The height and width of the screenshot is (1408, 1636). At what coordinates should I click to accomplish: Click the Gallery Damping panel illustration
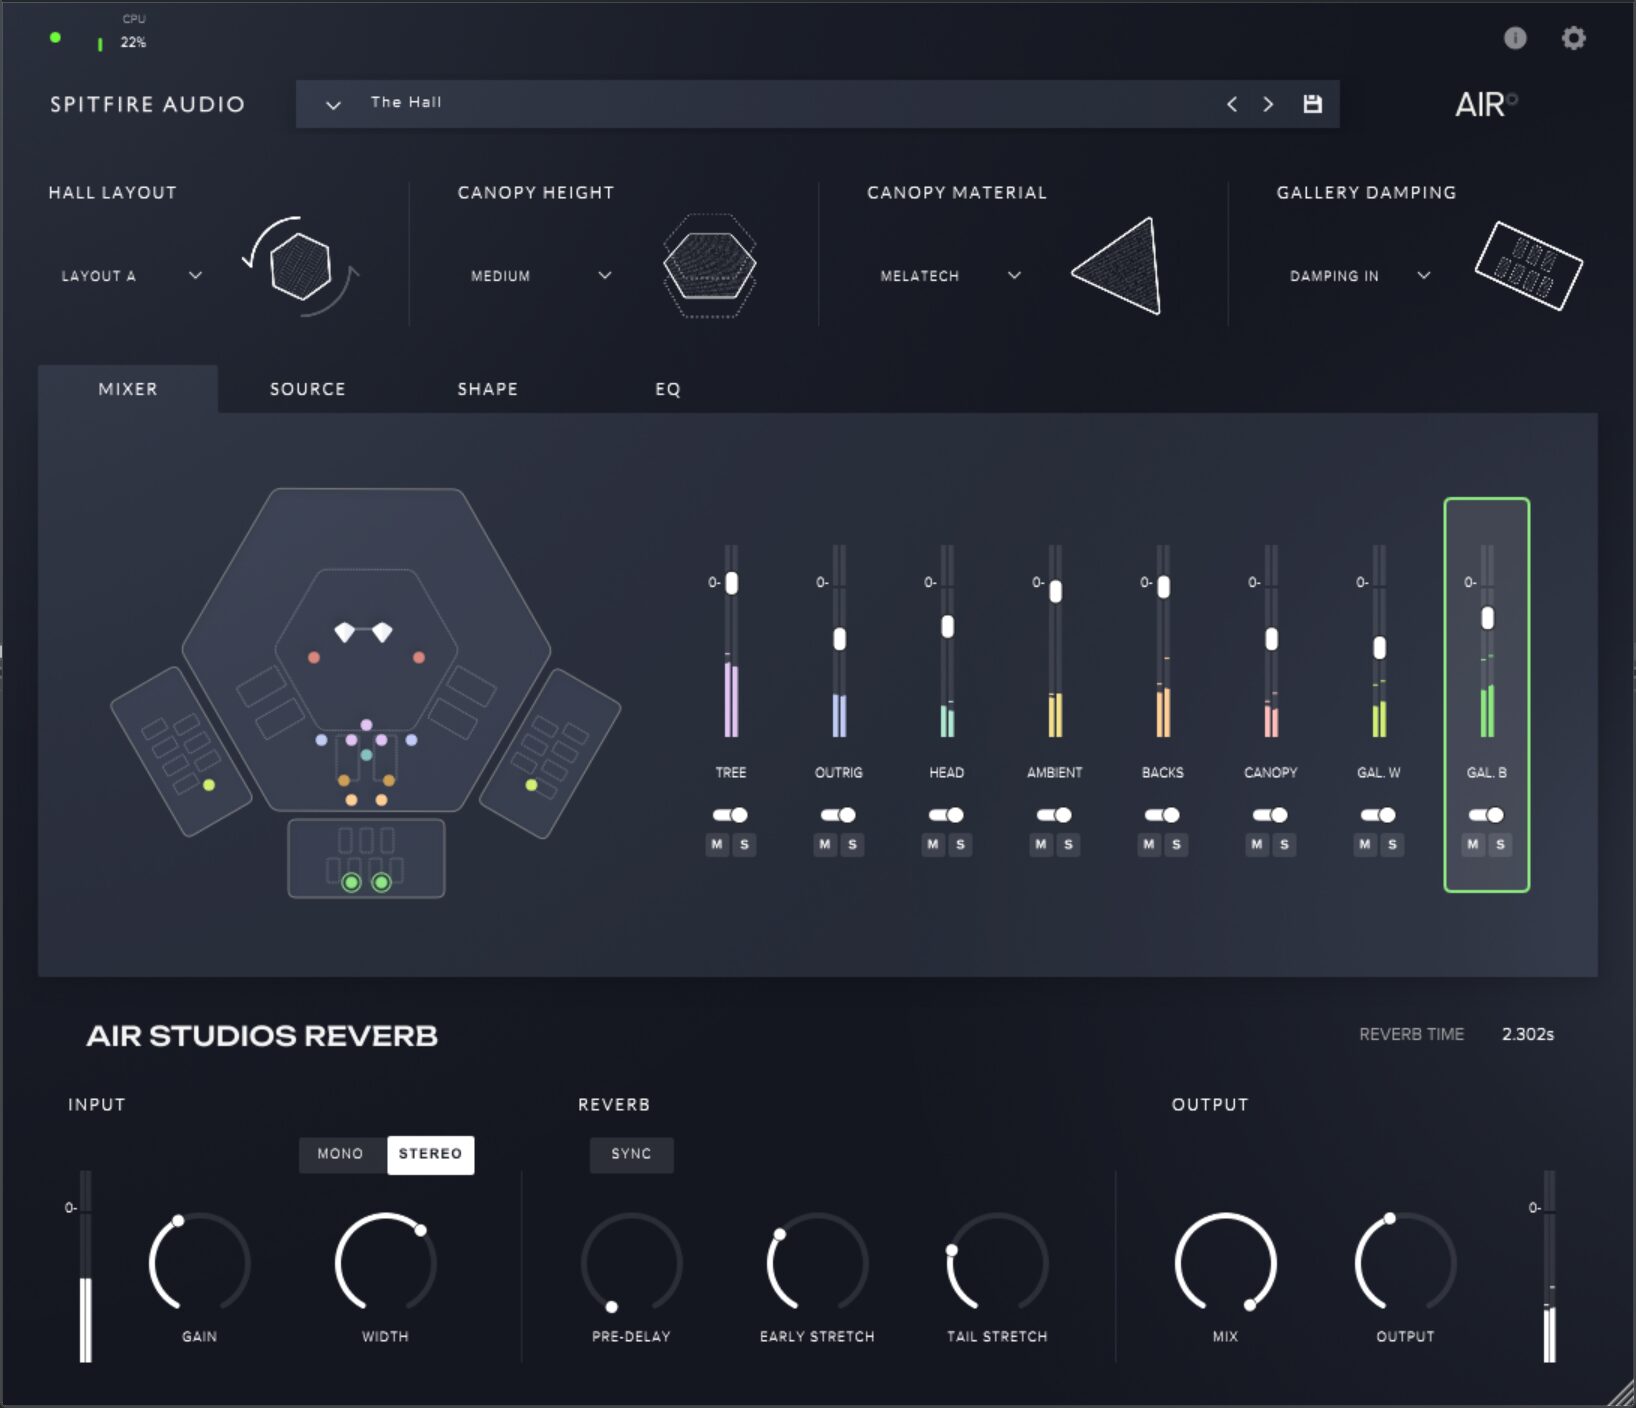point(1528,265)
